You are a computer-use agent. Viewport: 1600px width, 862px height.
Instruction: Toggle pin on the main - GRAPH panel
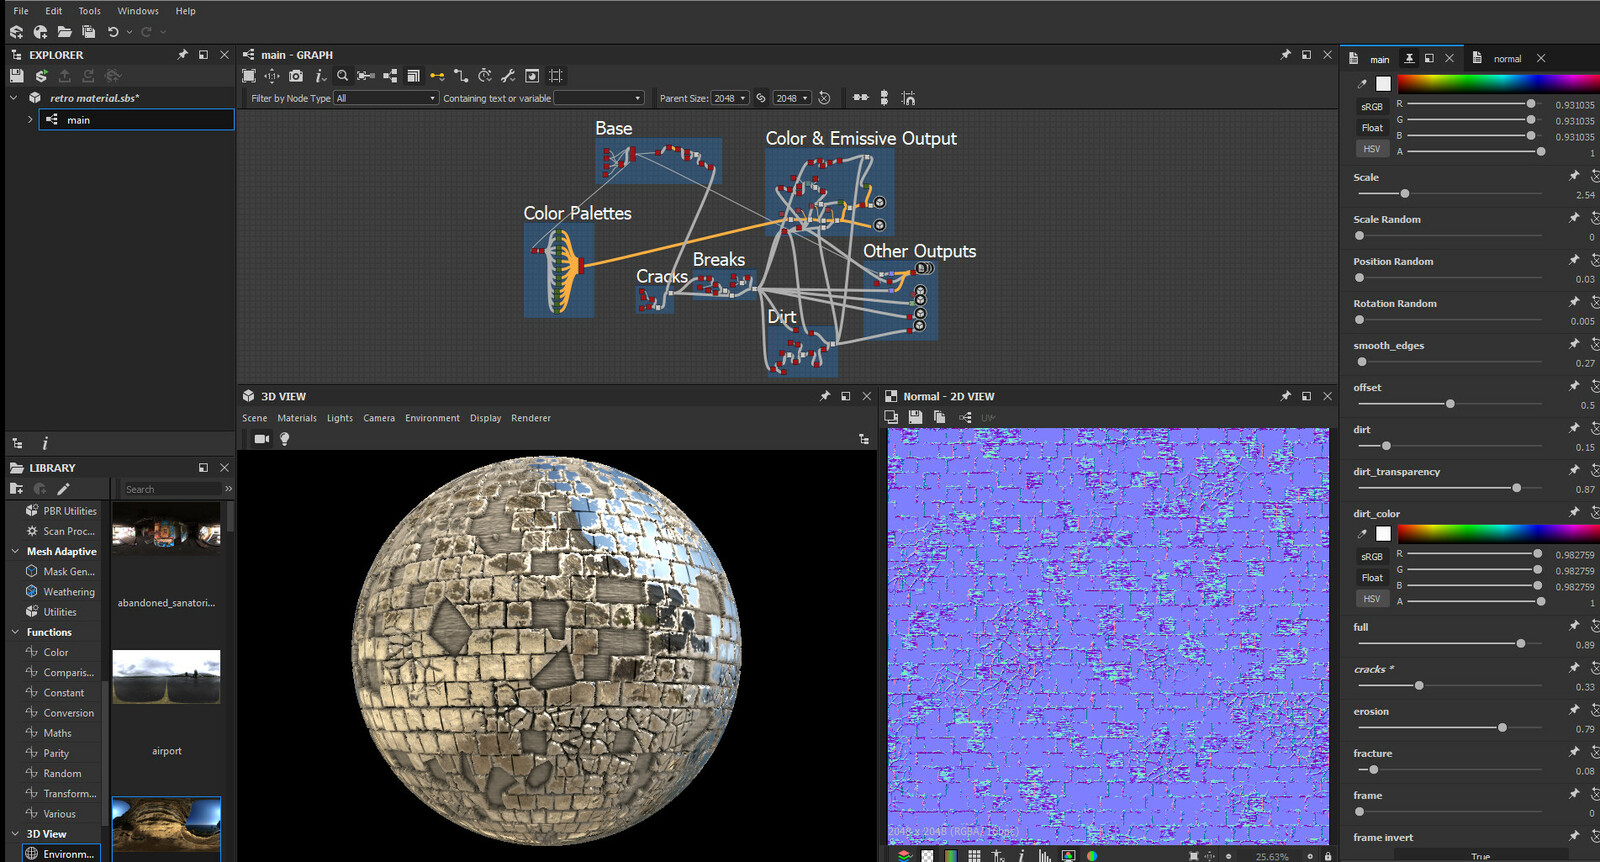pos(1285,55)
